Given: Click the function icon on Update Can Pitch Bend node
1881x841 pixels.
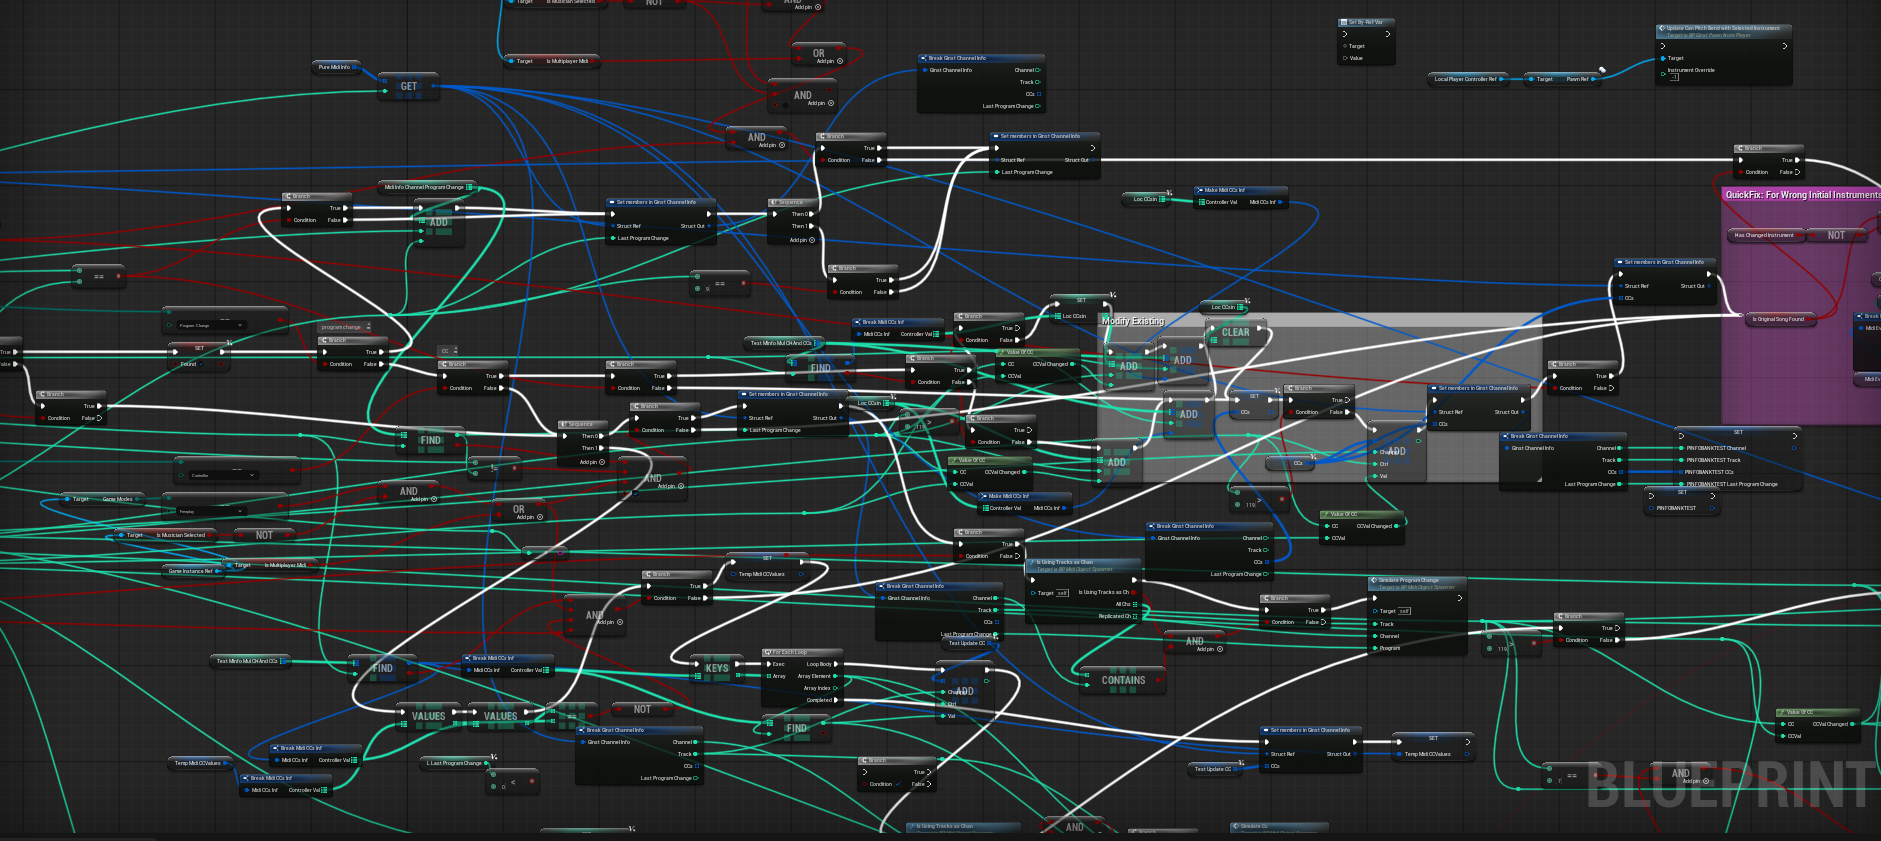Looking at the screenshot, I should pos(1662,28).
